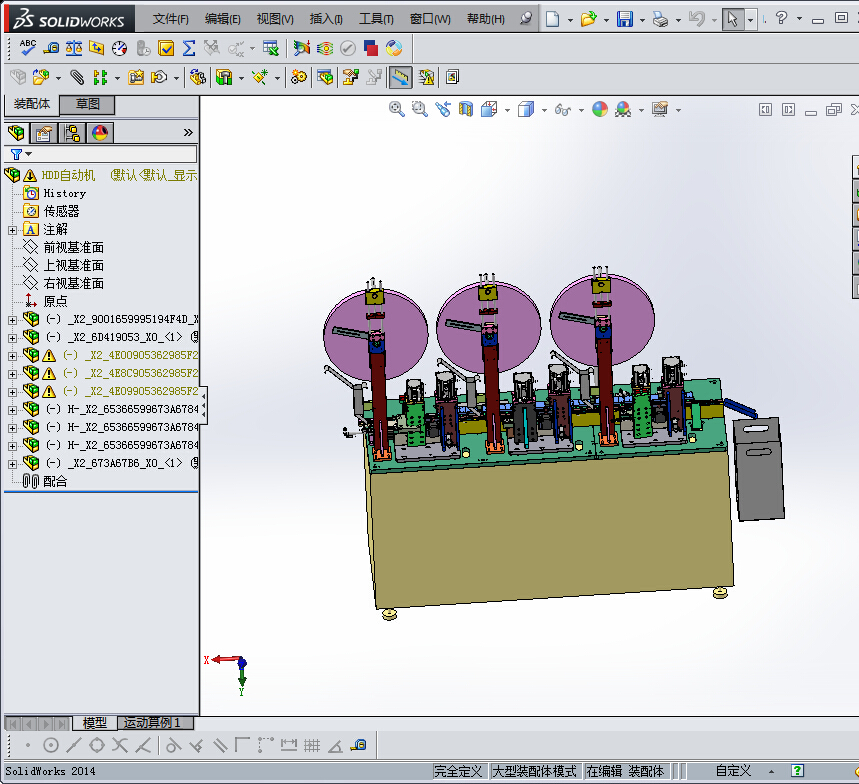
Task: Click the 自定义 status bar button
Action: pyautogui.click(x=733, y=771)
